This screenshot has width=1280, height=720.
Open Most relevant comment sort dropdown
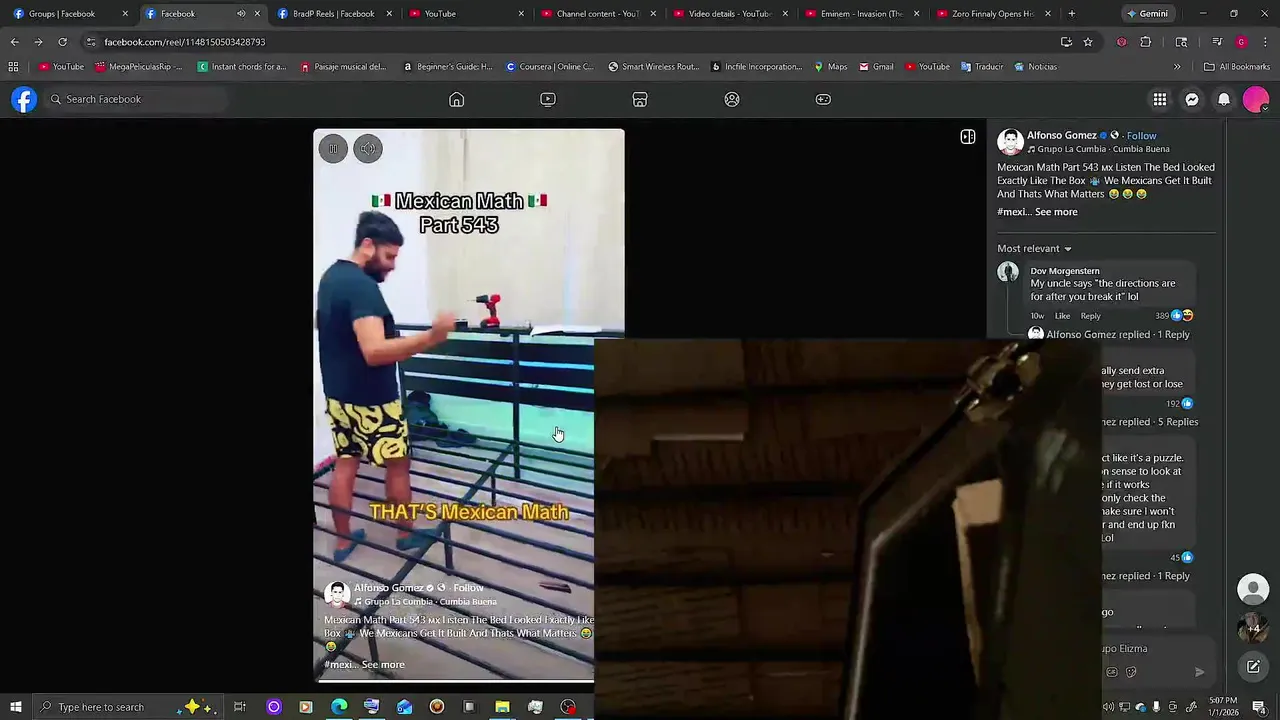tap(1034, 248)
